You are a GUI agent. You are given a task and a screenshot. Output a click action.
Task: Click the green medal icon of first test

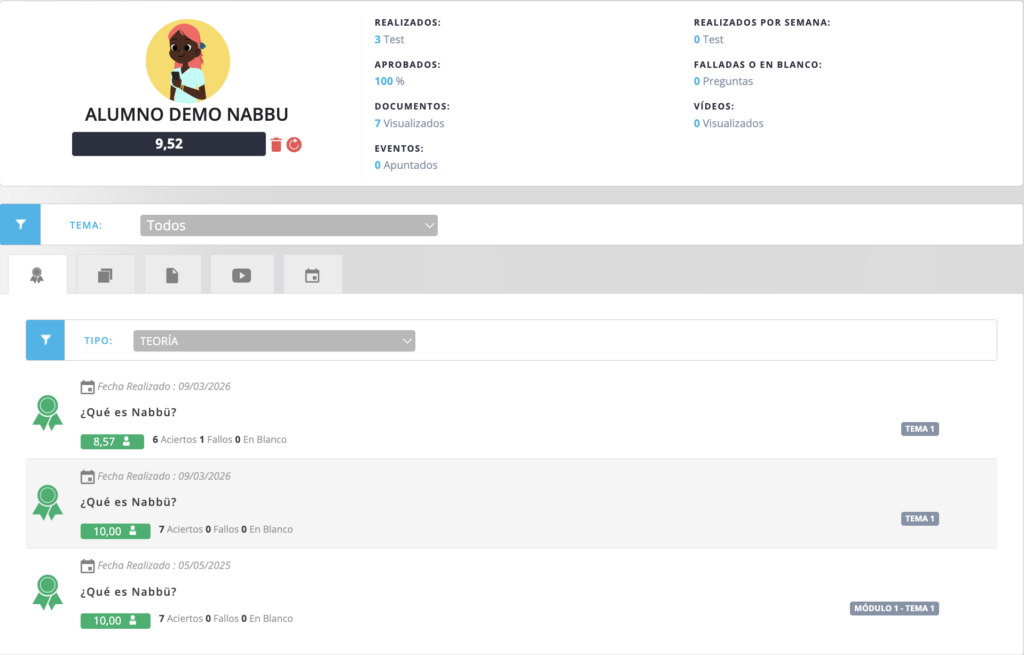pos(47,412)
